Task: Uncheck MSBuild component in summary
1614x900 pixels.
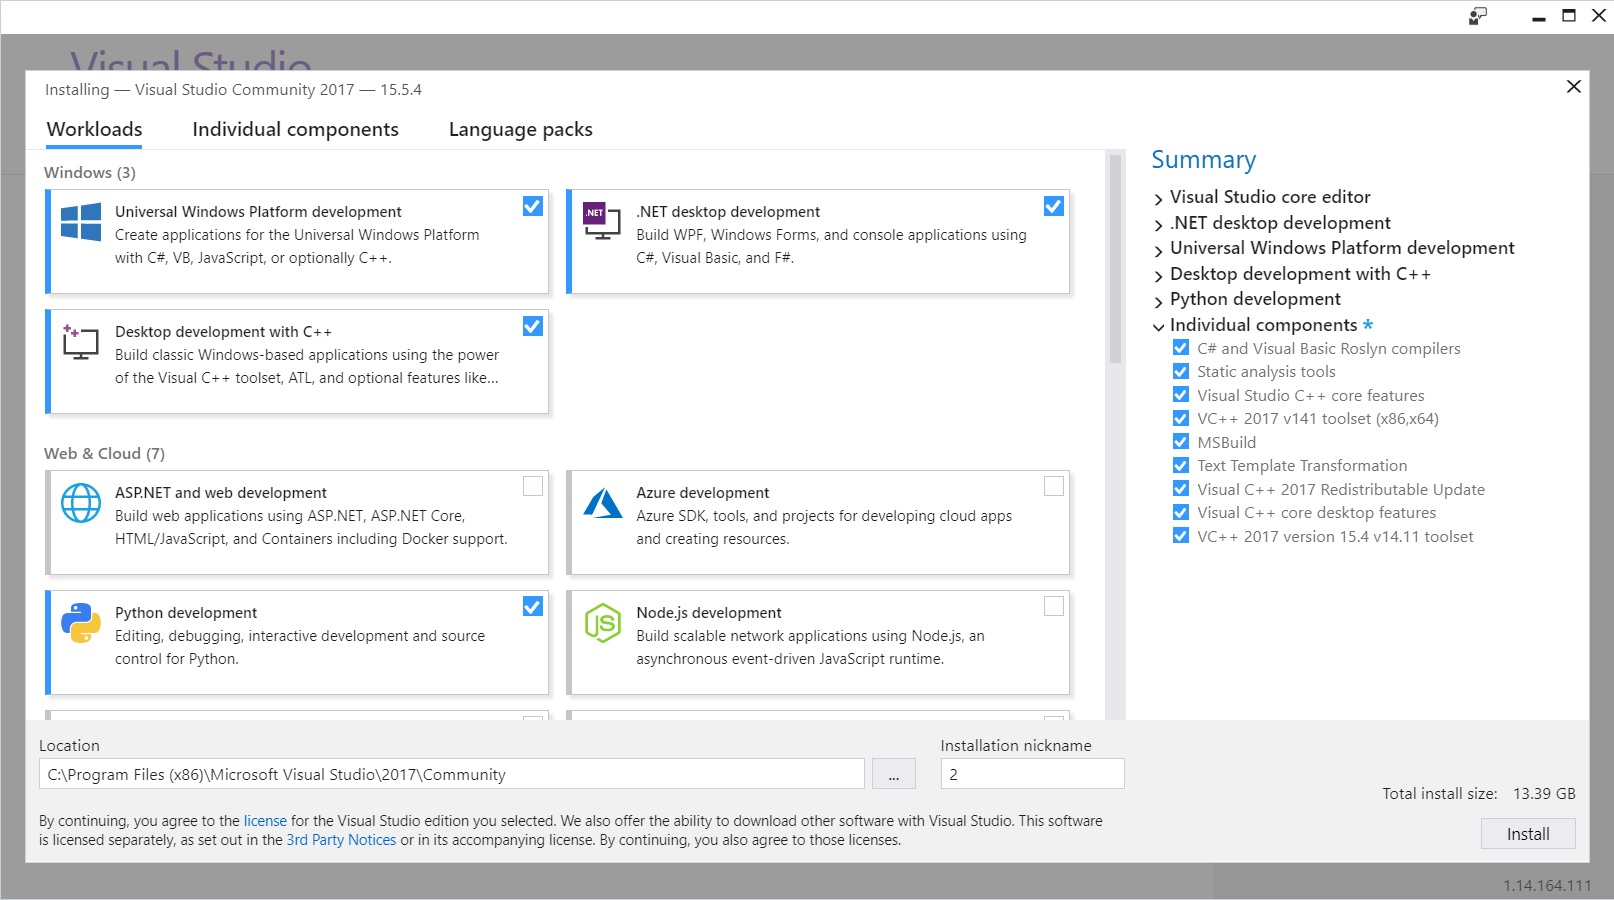Action: tap(1181, 442)
